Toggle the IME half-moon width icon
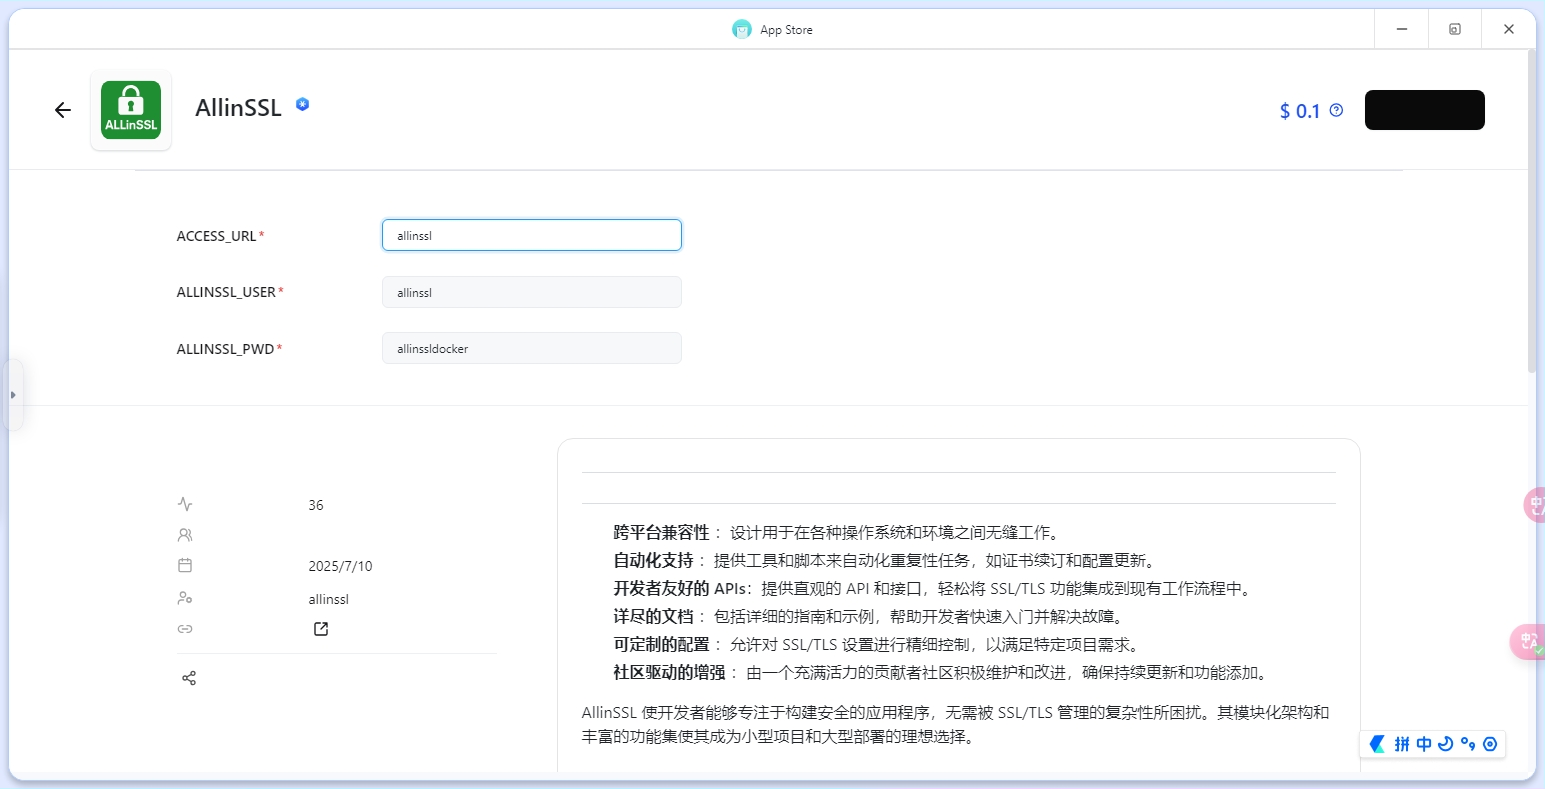The image size is (1545, 789). [x=1445, y=744]
